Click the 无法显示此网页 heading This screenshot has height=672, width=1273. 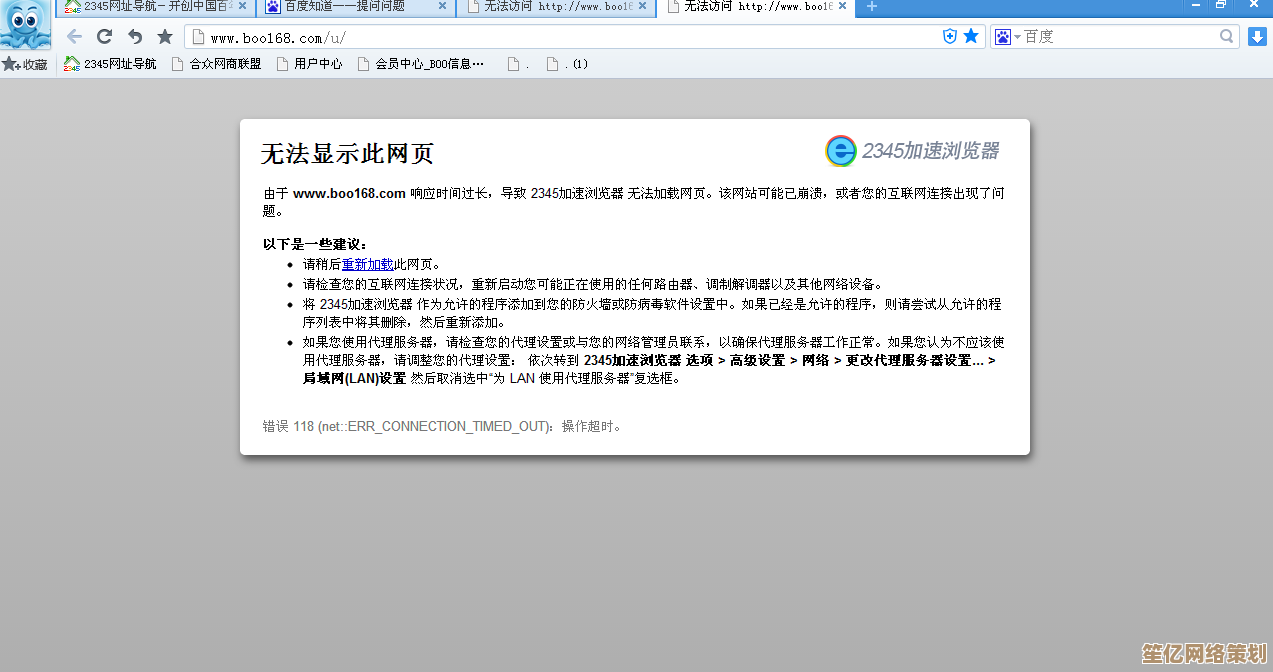pyautogui.click(x=347, y=154)
